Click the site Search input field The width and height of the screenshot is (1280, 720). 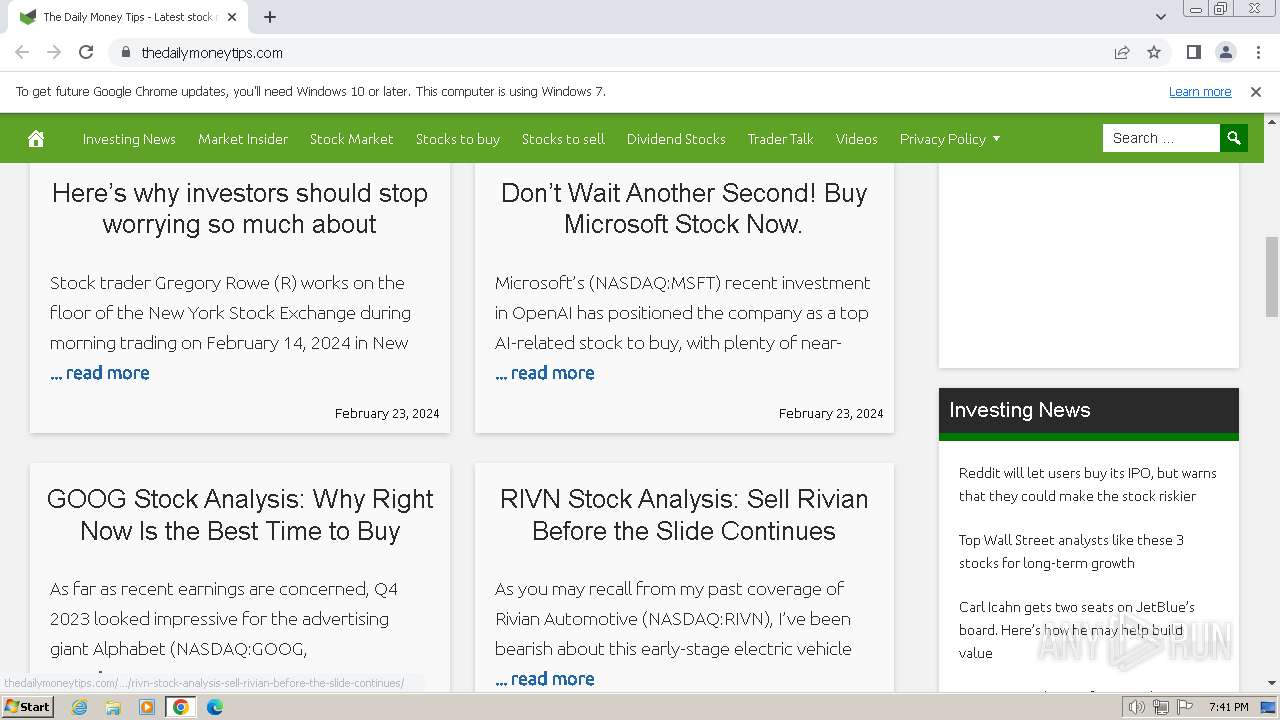(x=1161, y=138)
